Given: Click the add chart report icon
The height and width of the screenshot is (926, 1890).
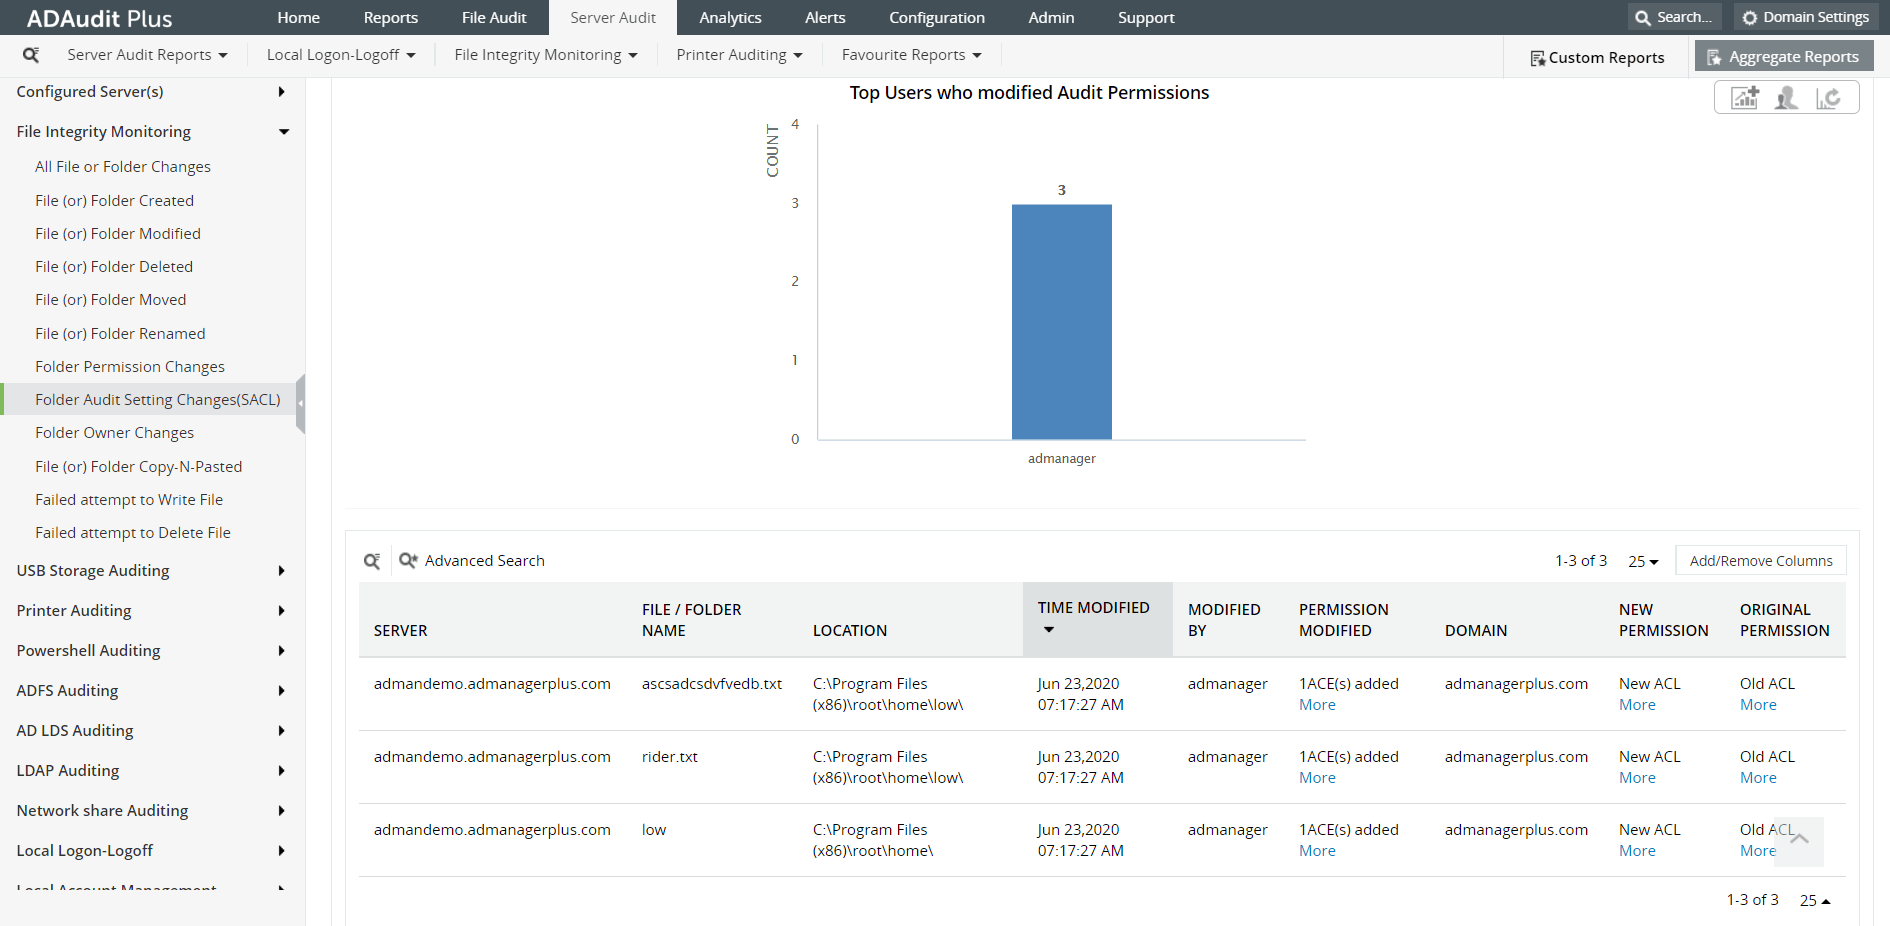Looking at the screenshot, I should click(x=1745, y=97).
